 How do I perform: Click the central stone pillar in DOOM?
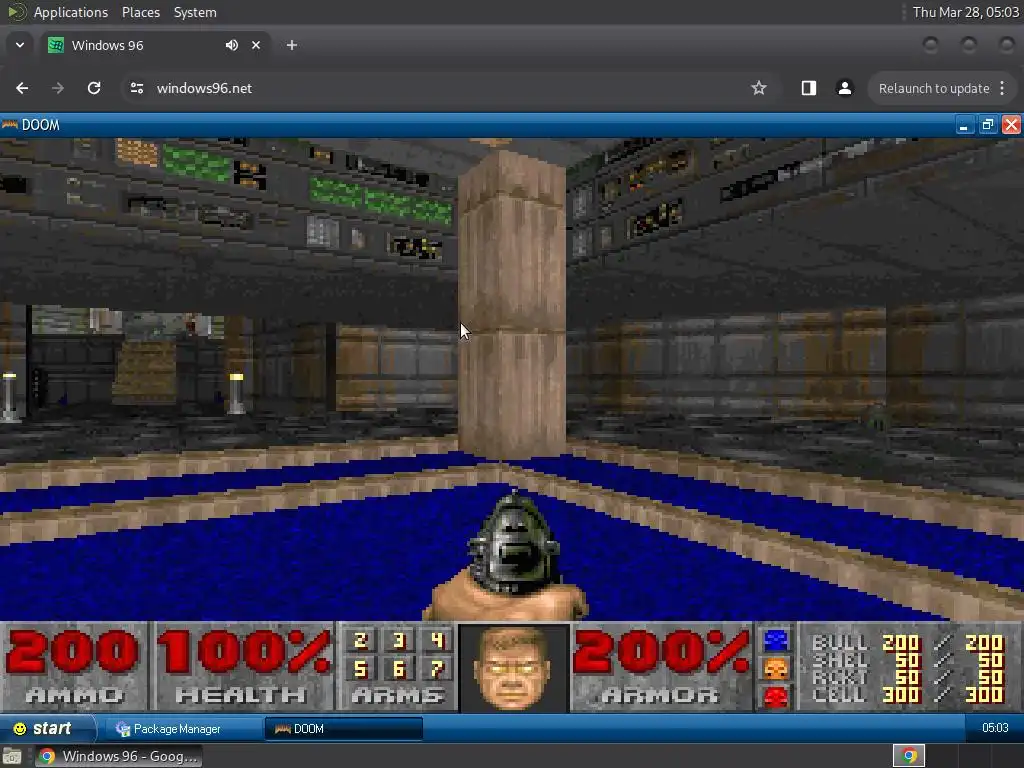[x=512, y=304]
